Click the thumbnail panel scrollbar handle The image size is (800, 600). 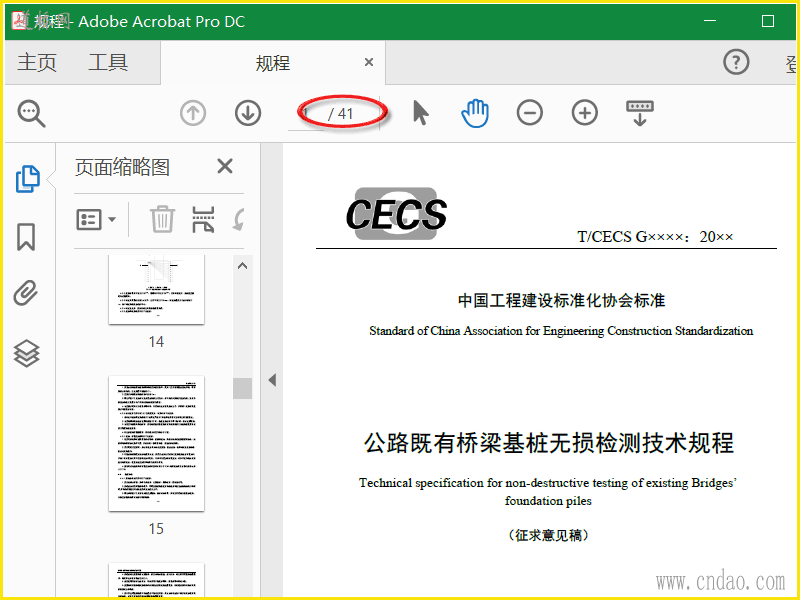pos(243,388)
